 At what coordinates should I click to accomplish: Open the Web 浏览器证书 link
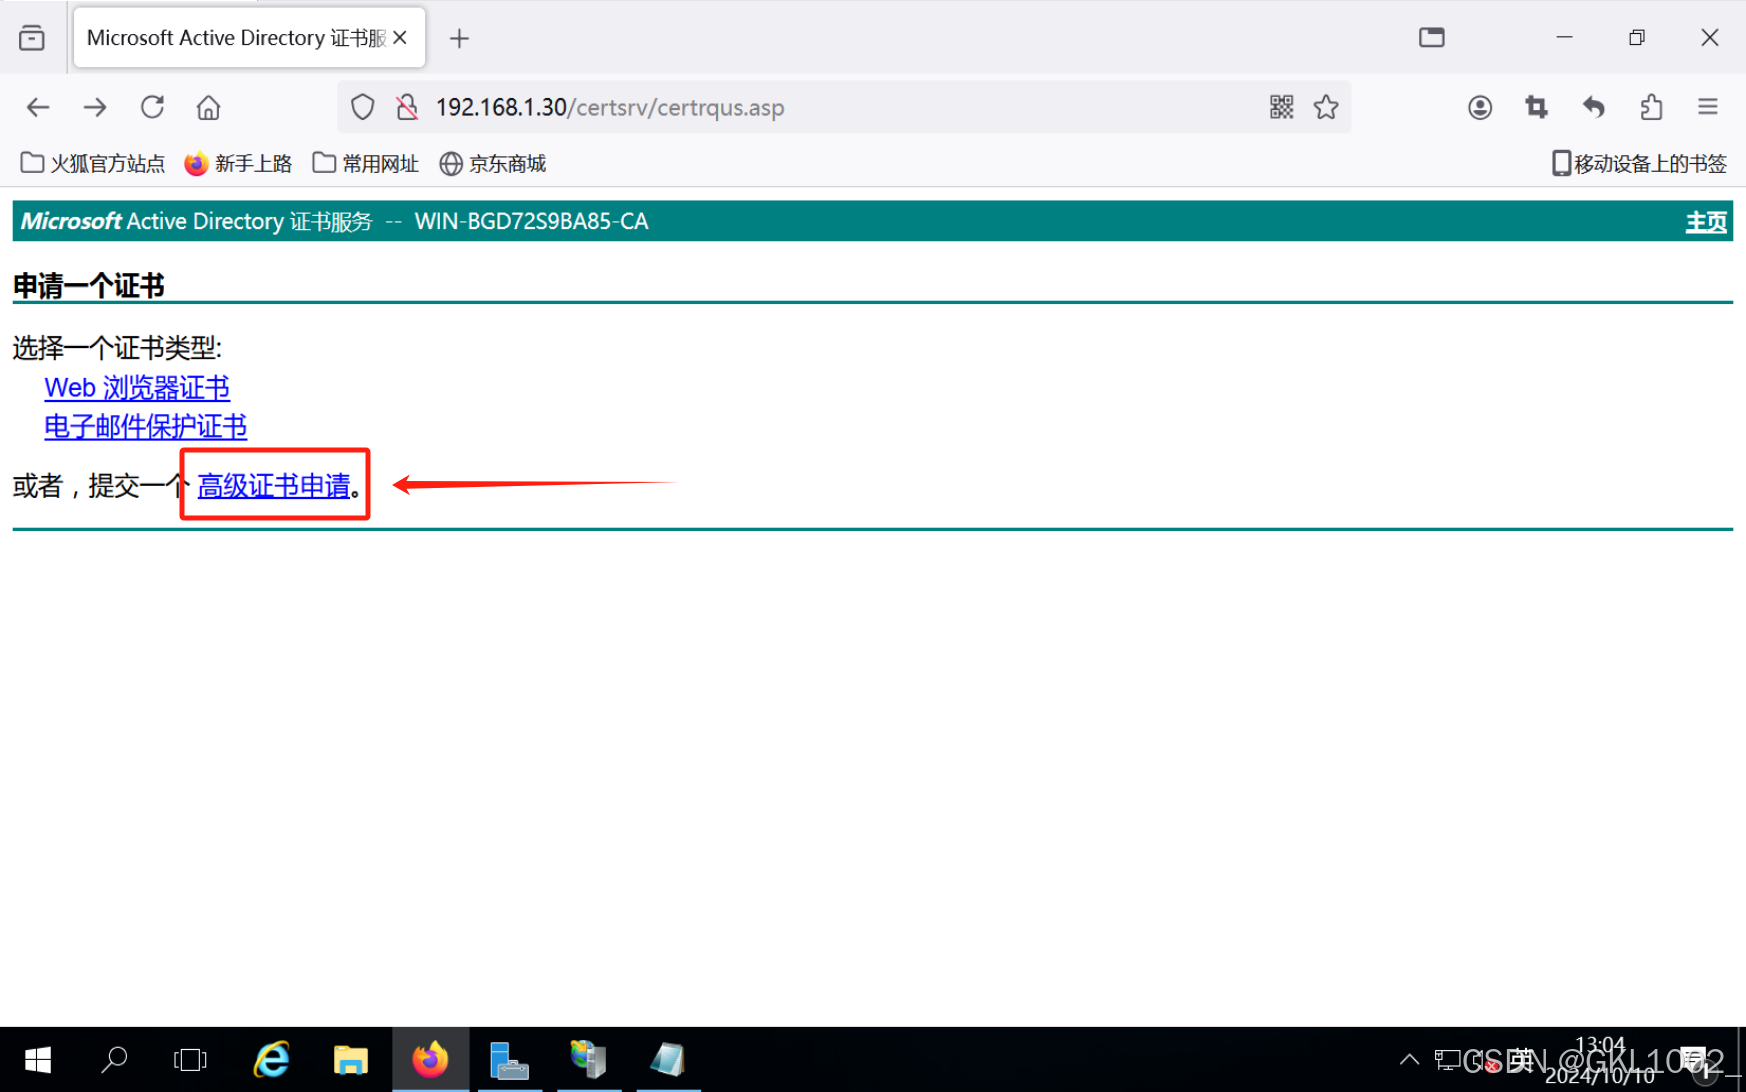137,388
